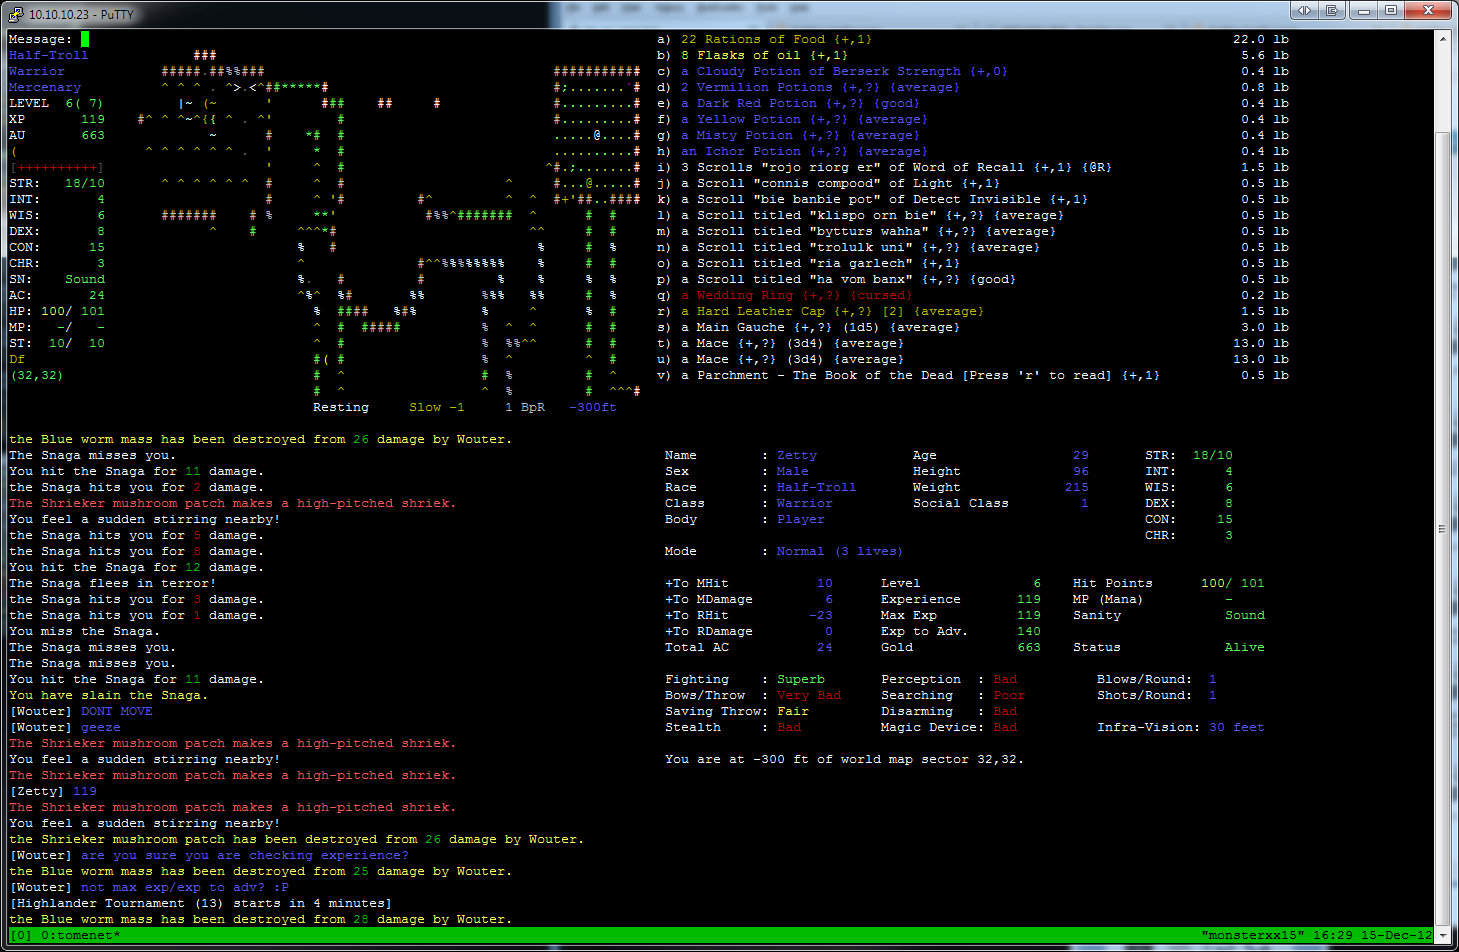This screenshot has height=952, width=1459.
Task: Click the scrollbar down arrow
Action: point(1443,935)
